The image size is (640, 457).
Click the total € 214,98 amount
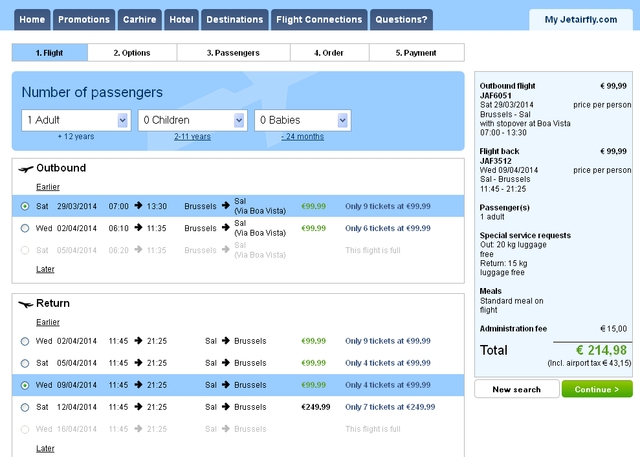(601, 350)
